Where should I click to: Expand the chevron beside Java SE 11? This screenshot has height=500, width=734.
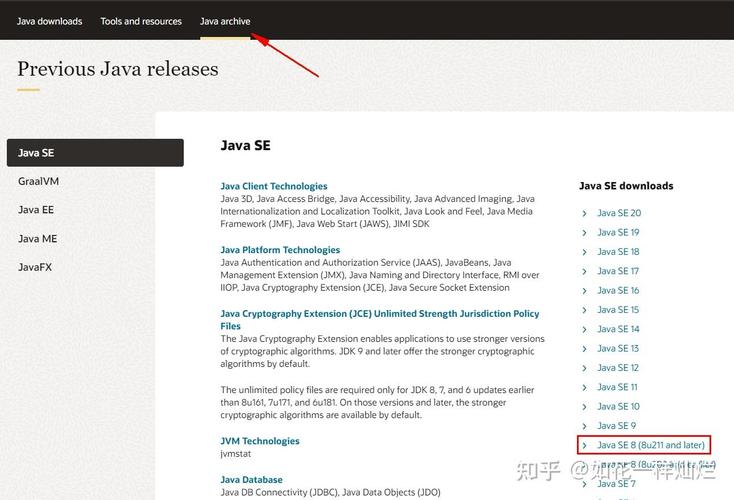point(584,388)
